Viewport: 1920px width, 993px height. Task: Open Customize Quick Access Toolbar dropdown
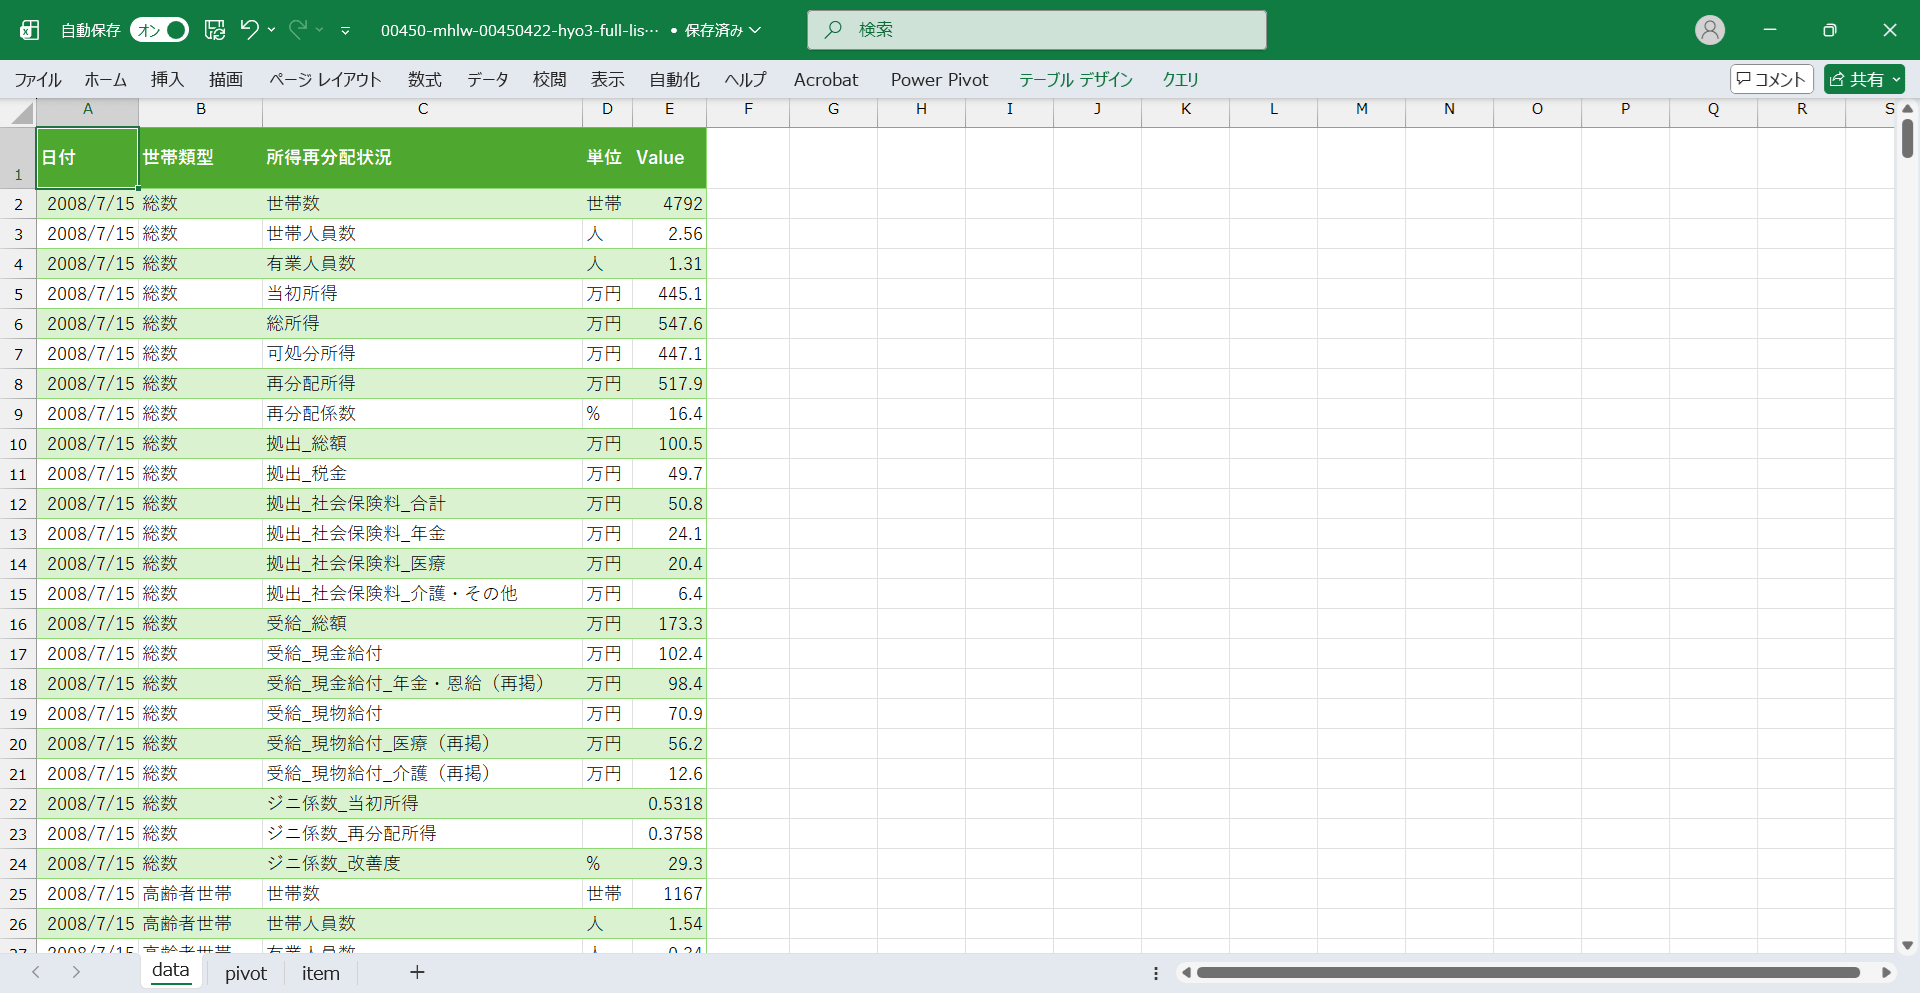coord(345,31)
